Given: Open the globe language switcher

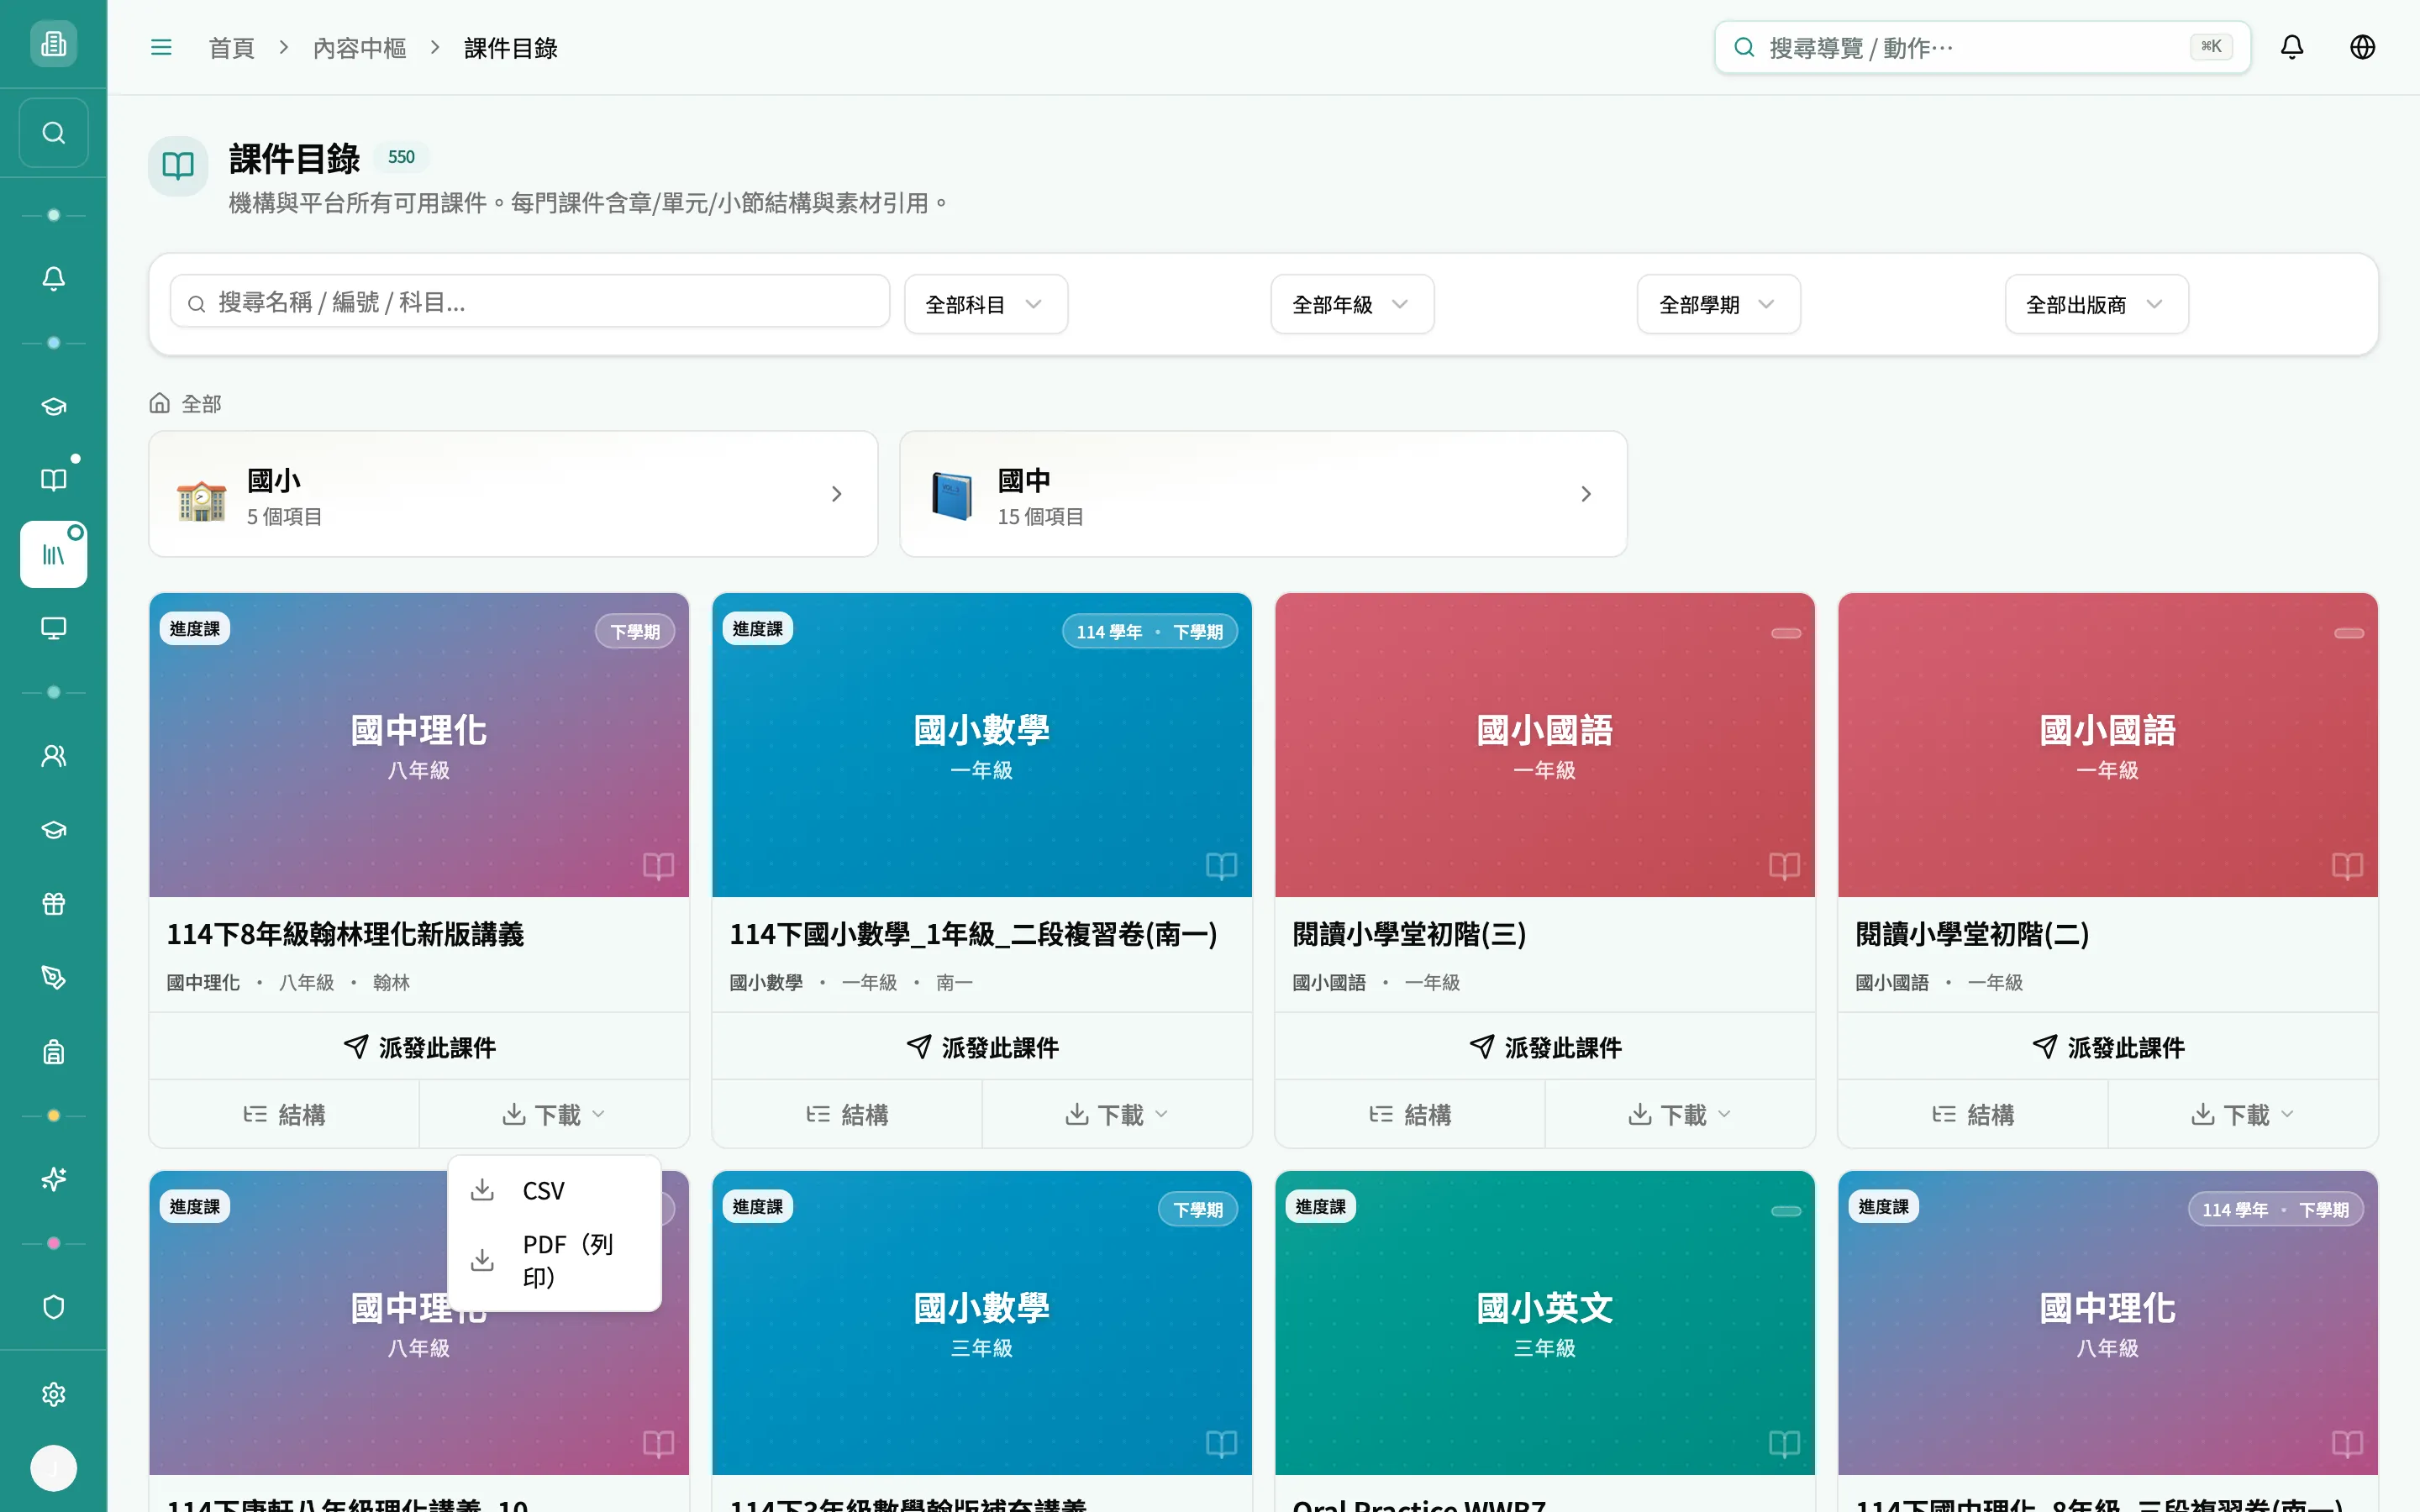Looking at the screenshot, I should pyautogui.click(x=2362, y=47).
